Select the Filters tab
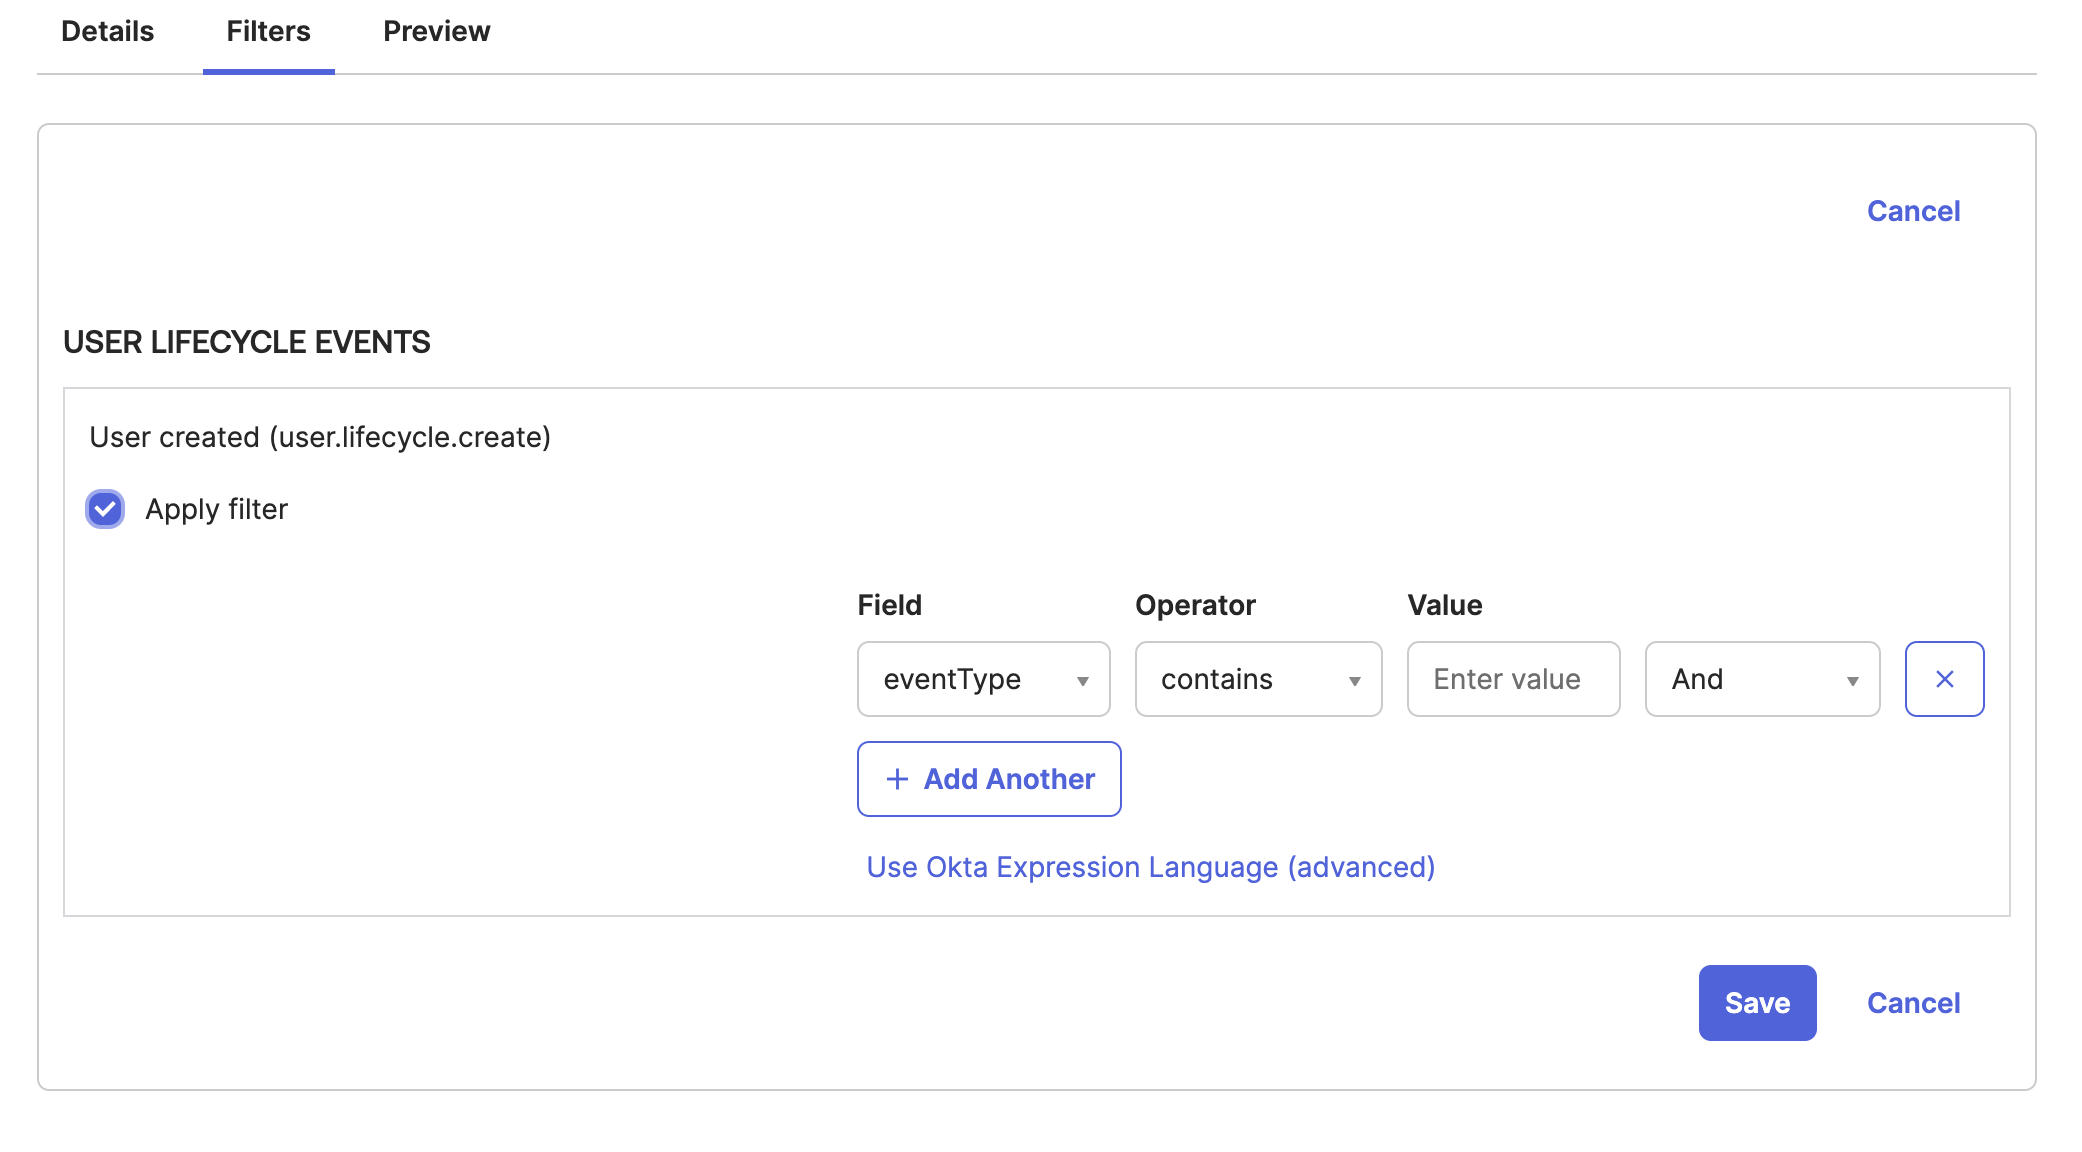Image resolution: width=2082 pixels, height=1152 pixels. click(x=268, y=32)
